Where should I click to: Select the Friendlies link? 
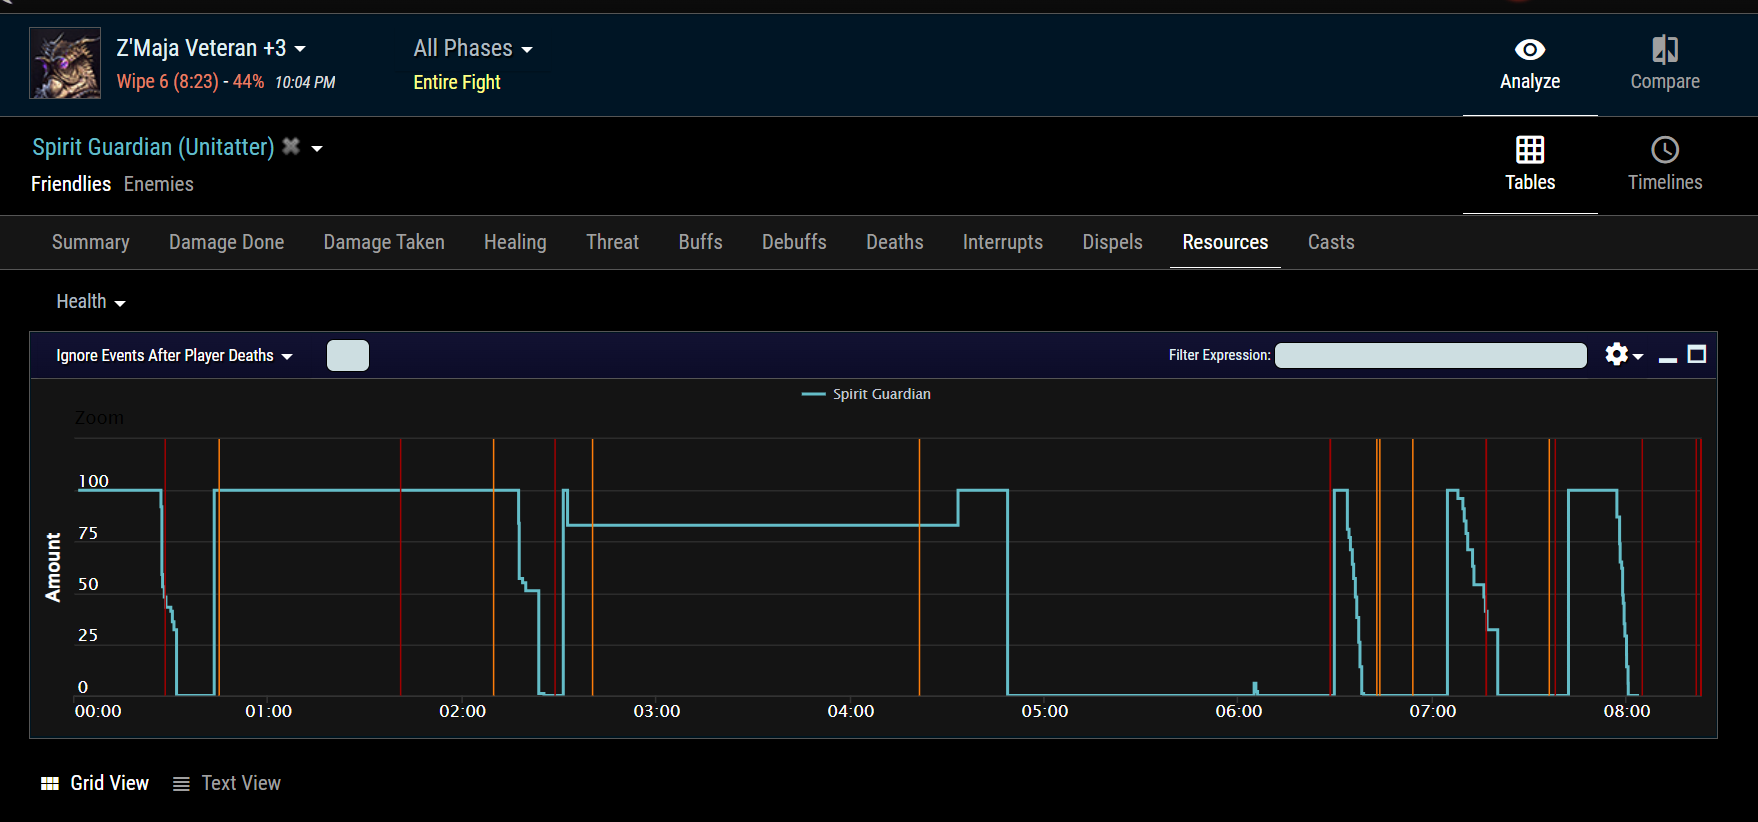pos(71,184)
